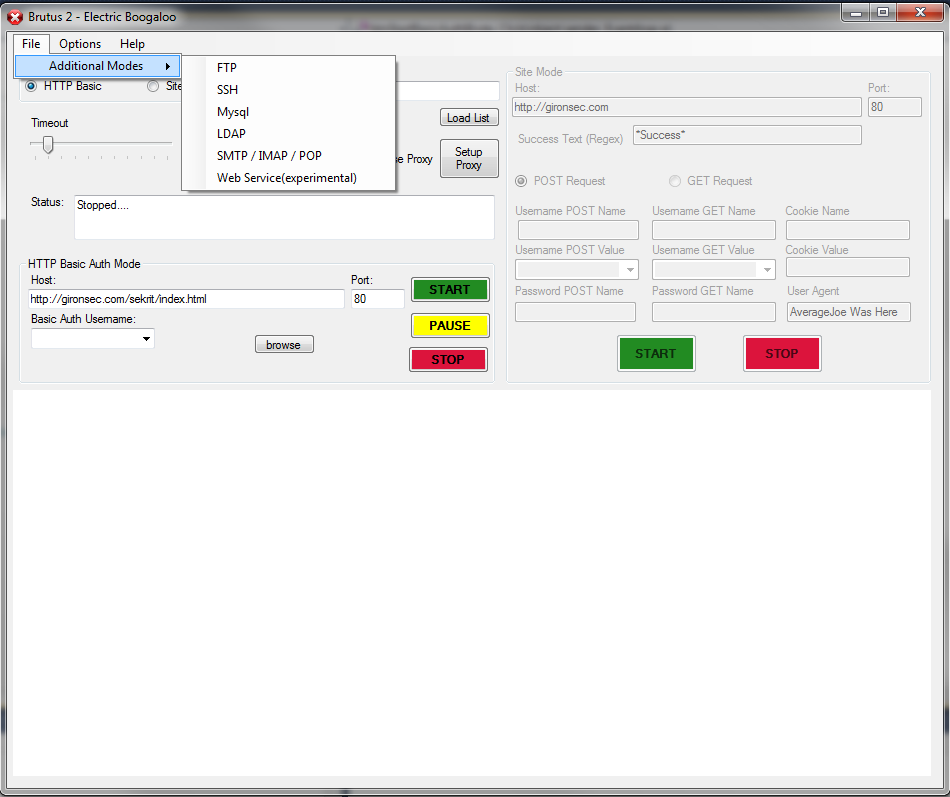950x797 pixels.
Task: Select the HTTP Basic radio button
Action: pyautogui.click(x=31, y=86)
